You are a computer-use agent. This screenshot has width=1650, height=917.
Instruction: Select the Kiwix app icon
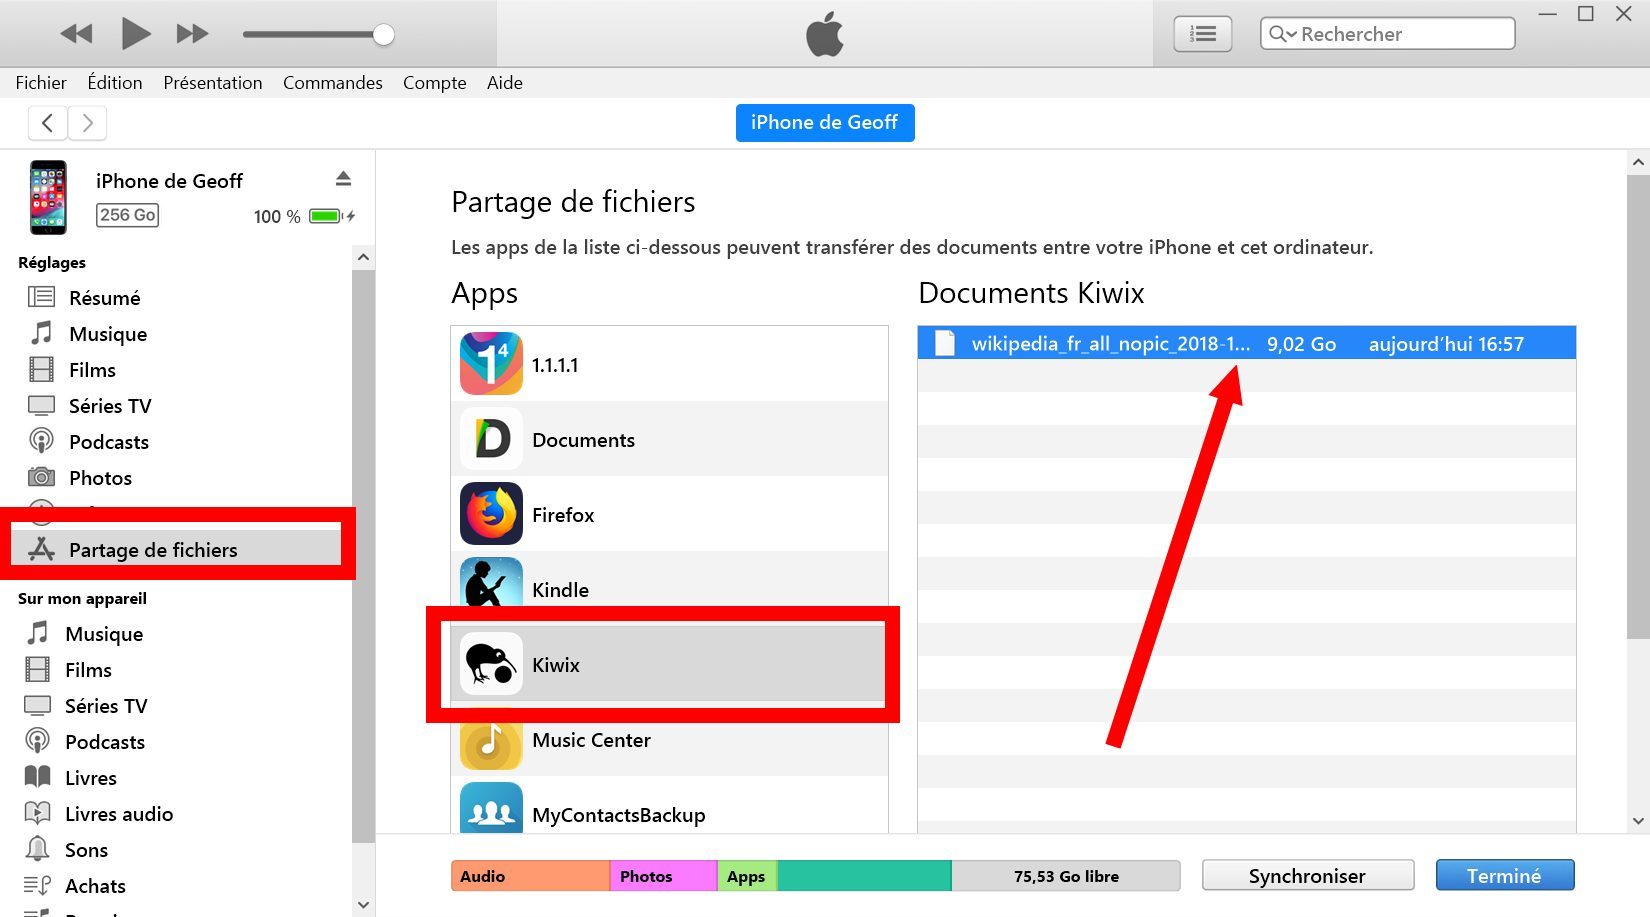491,664
